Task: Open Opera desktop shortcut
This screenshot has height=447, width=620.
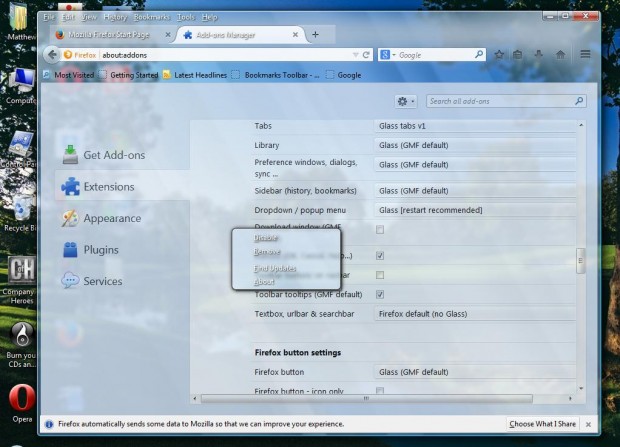Action: (22, 403)
